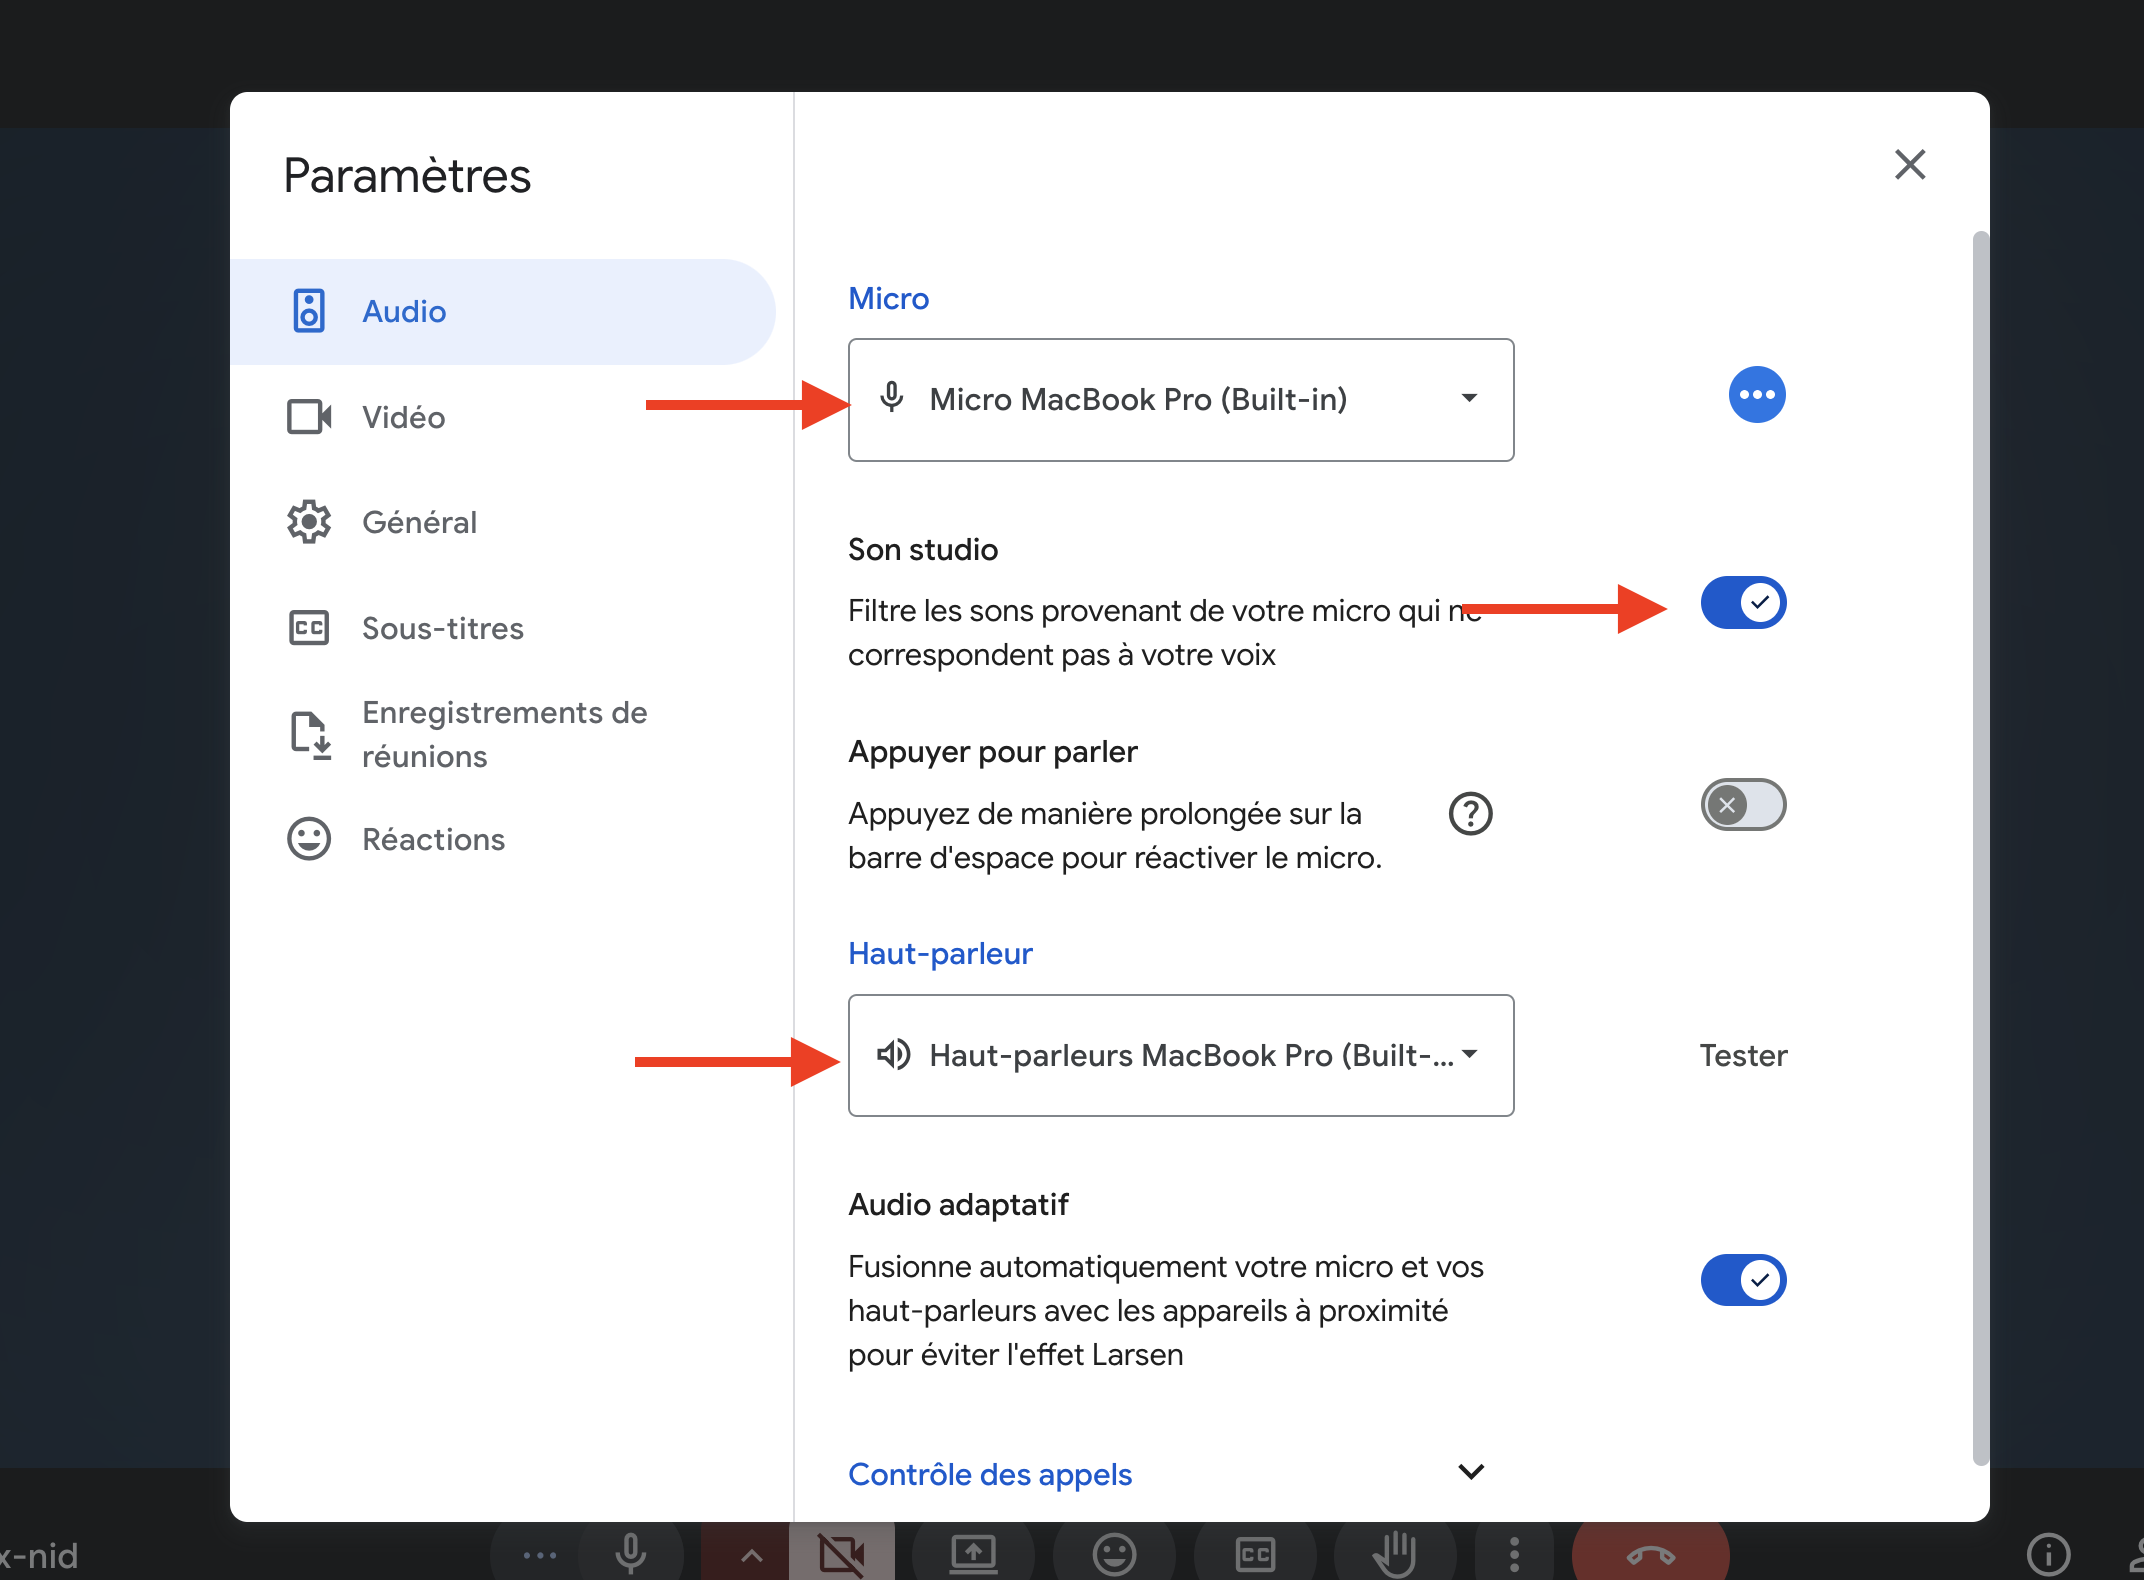The image size is (2144, 1580).
Task: Click the present screen icon
Action: click(973, 1553)
